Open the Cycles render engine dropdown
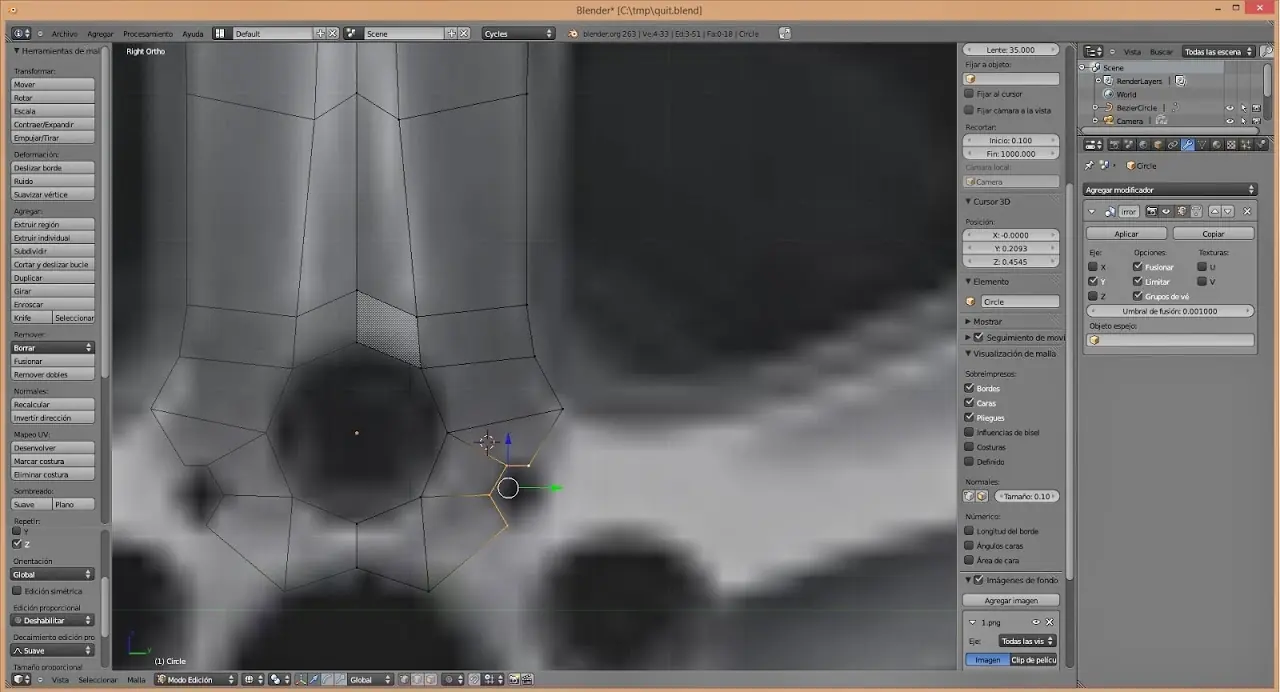1280x692 pixels. tap(518, 33)
